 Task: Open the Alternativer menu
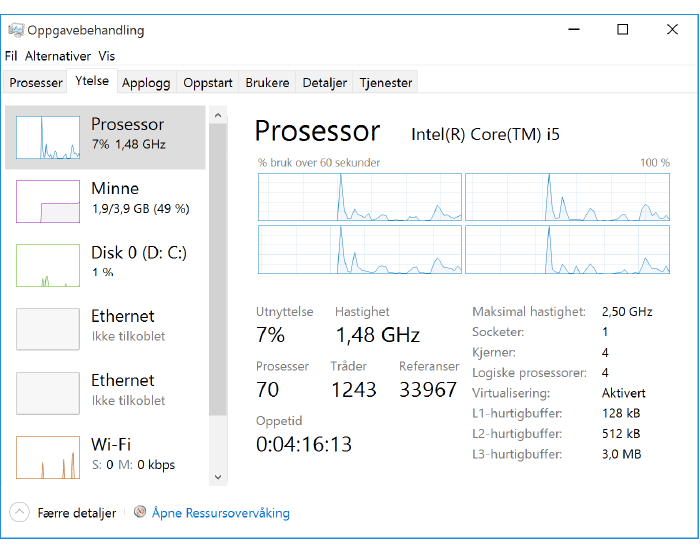click(58, 56)
